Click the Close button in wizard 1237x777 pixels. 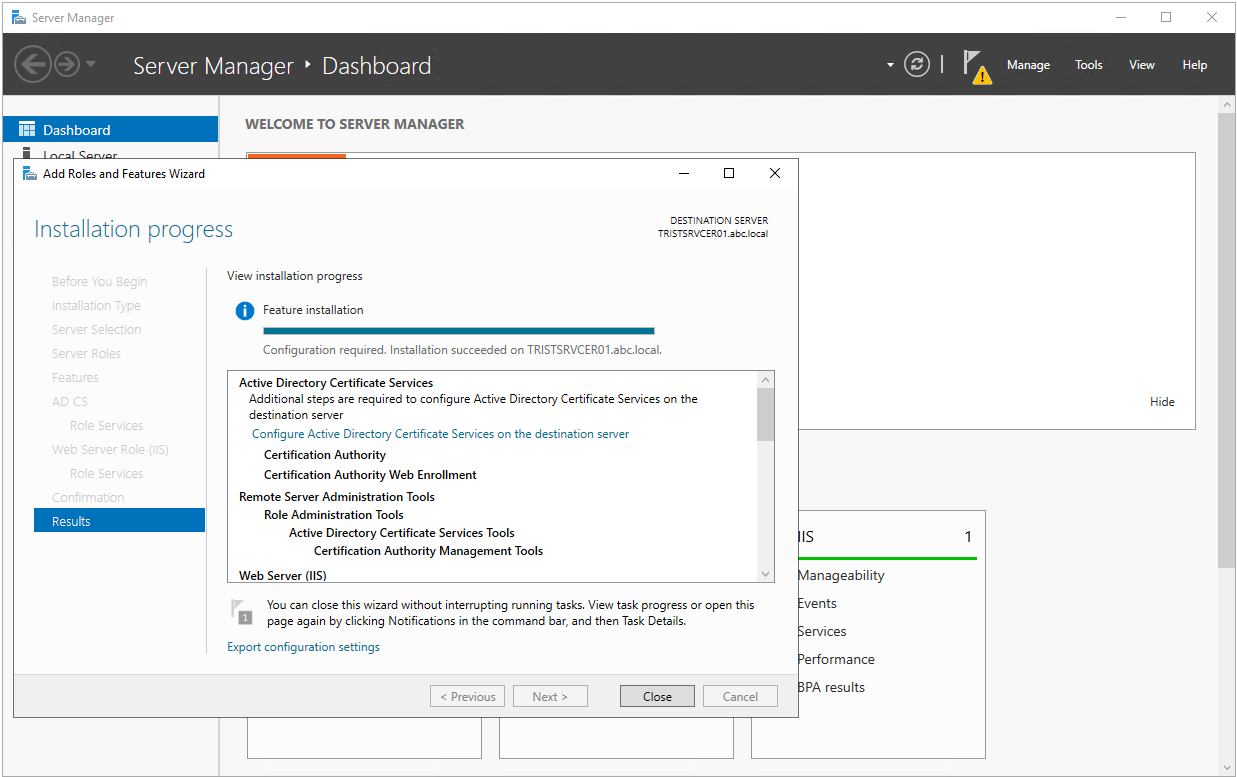pos(657,697)
